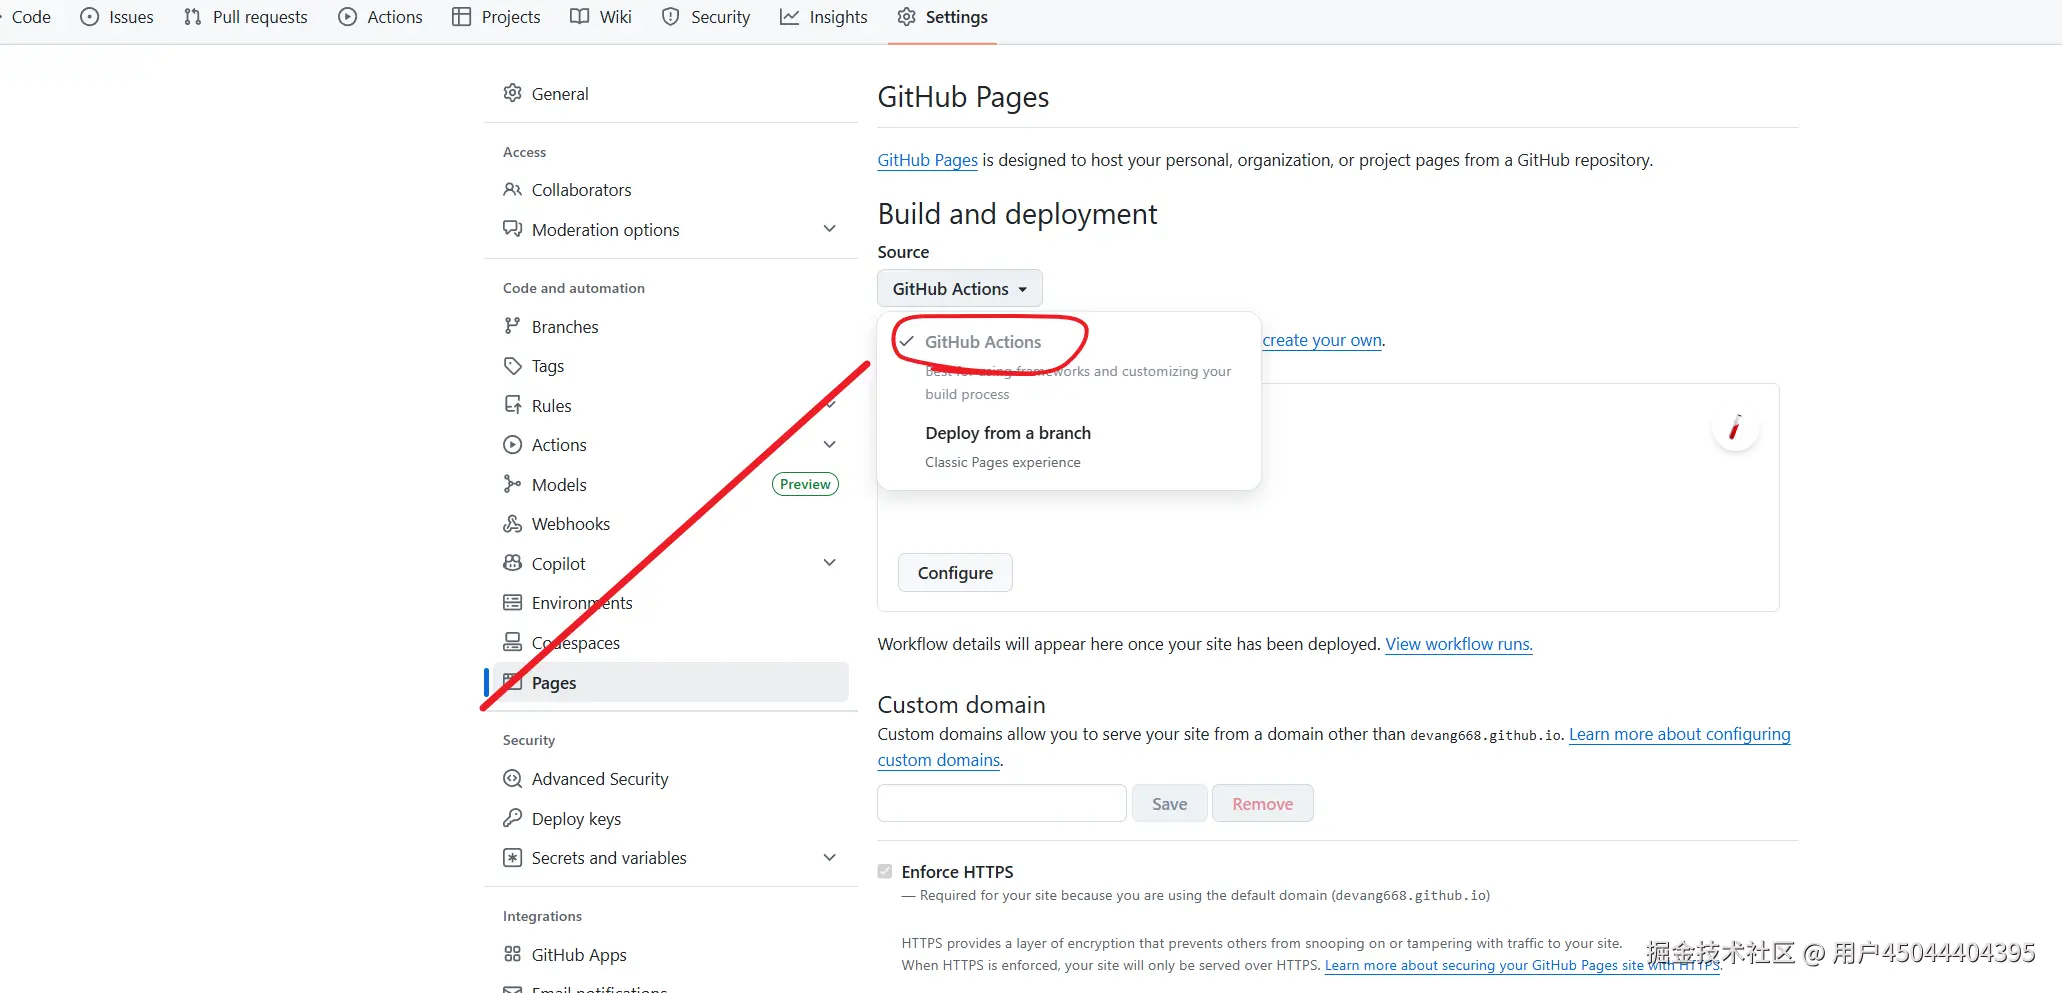Click the Projects table icon in top nav

(461, 17)
